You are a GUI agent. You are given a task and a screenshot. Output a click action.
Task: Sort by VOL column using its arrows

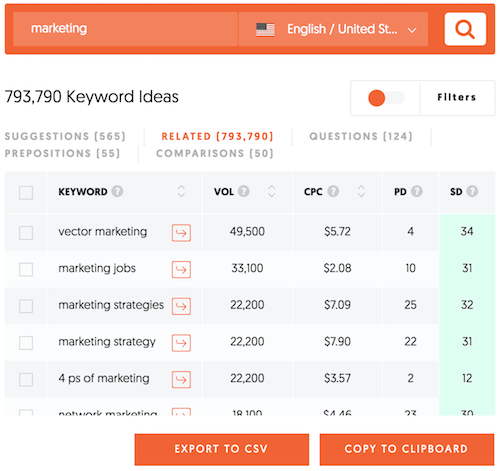[x=272, y=191]
